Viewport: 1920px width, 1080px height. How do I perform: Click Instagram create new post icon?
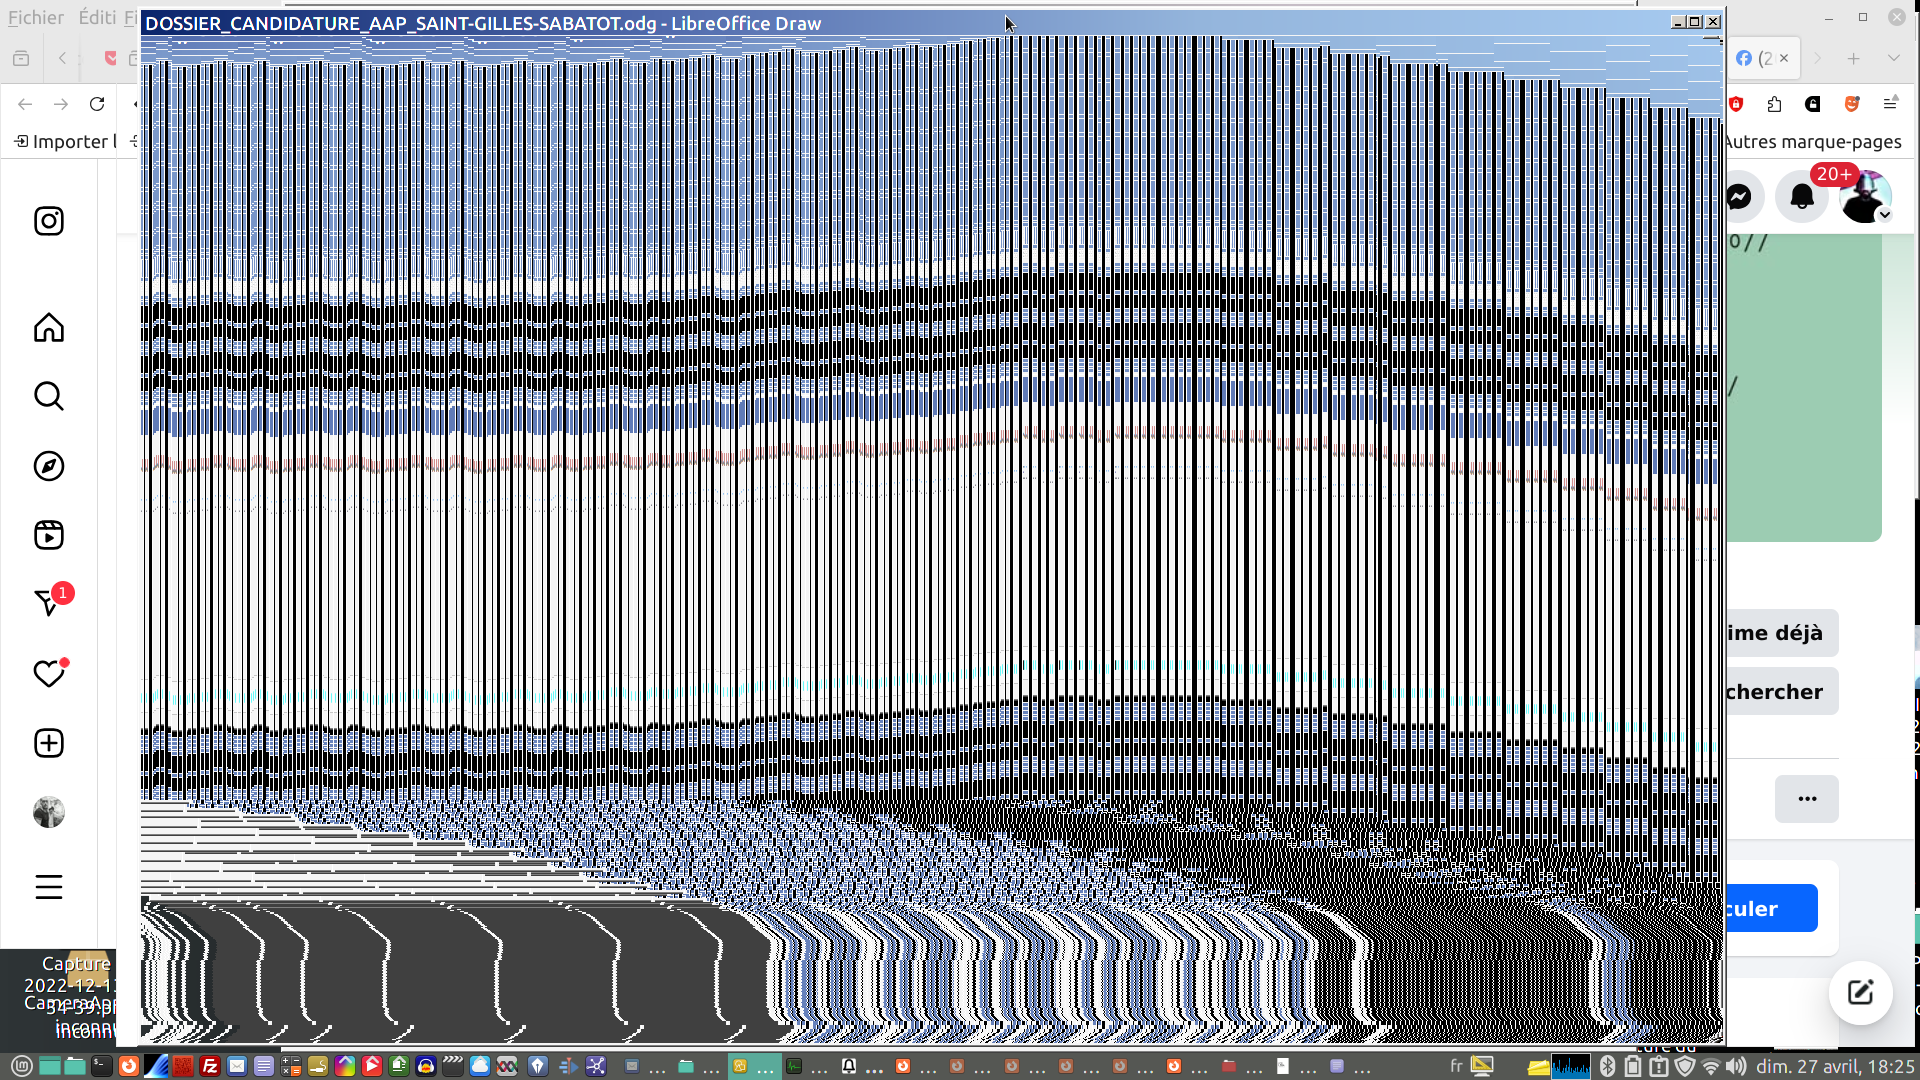point(48,743)
